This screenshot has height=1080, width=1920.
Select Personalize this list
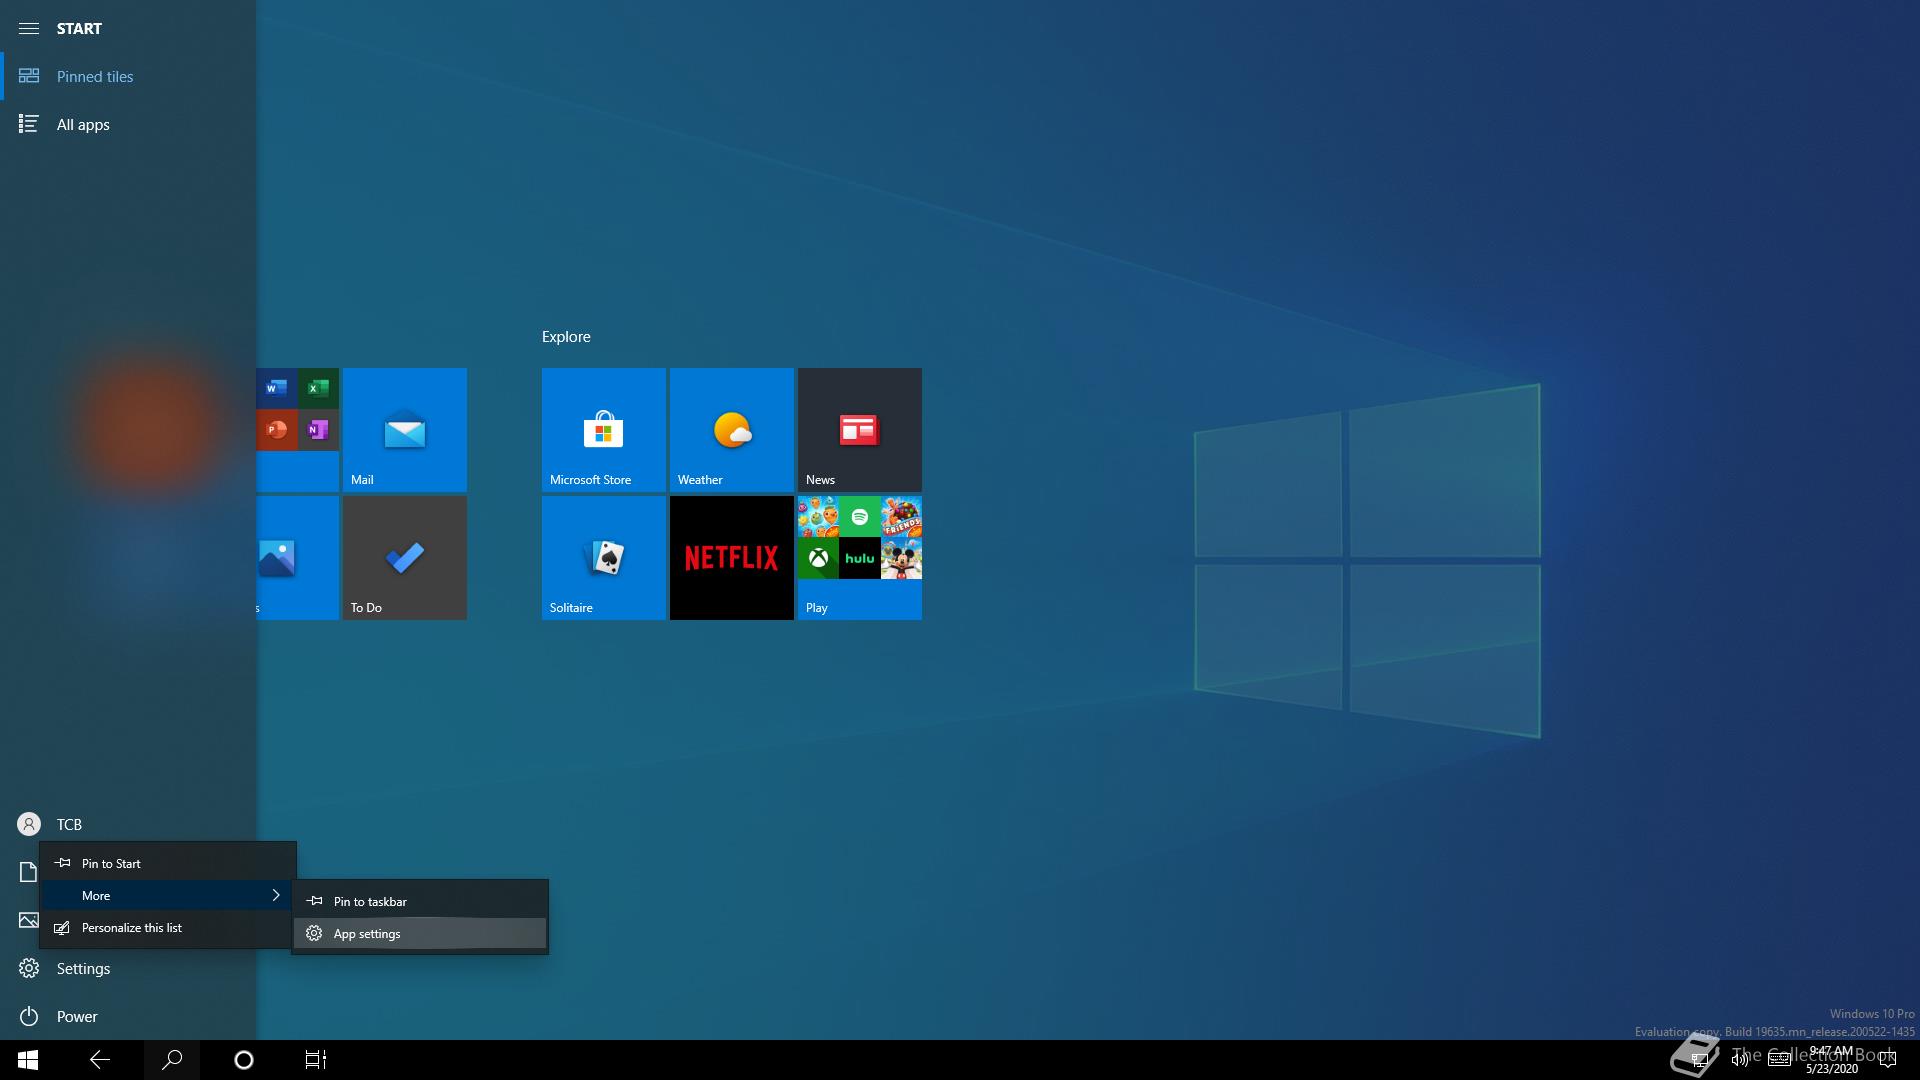(168, 927)
